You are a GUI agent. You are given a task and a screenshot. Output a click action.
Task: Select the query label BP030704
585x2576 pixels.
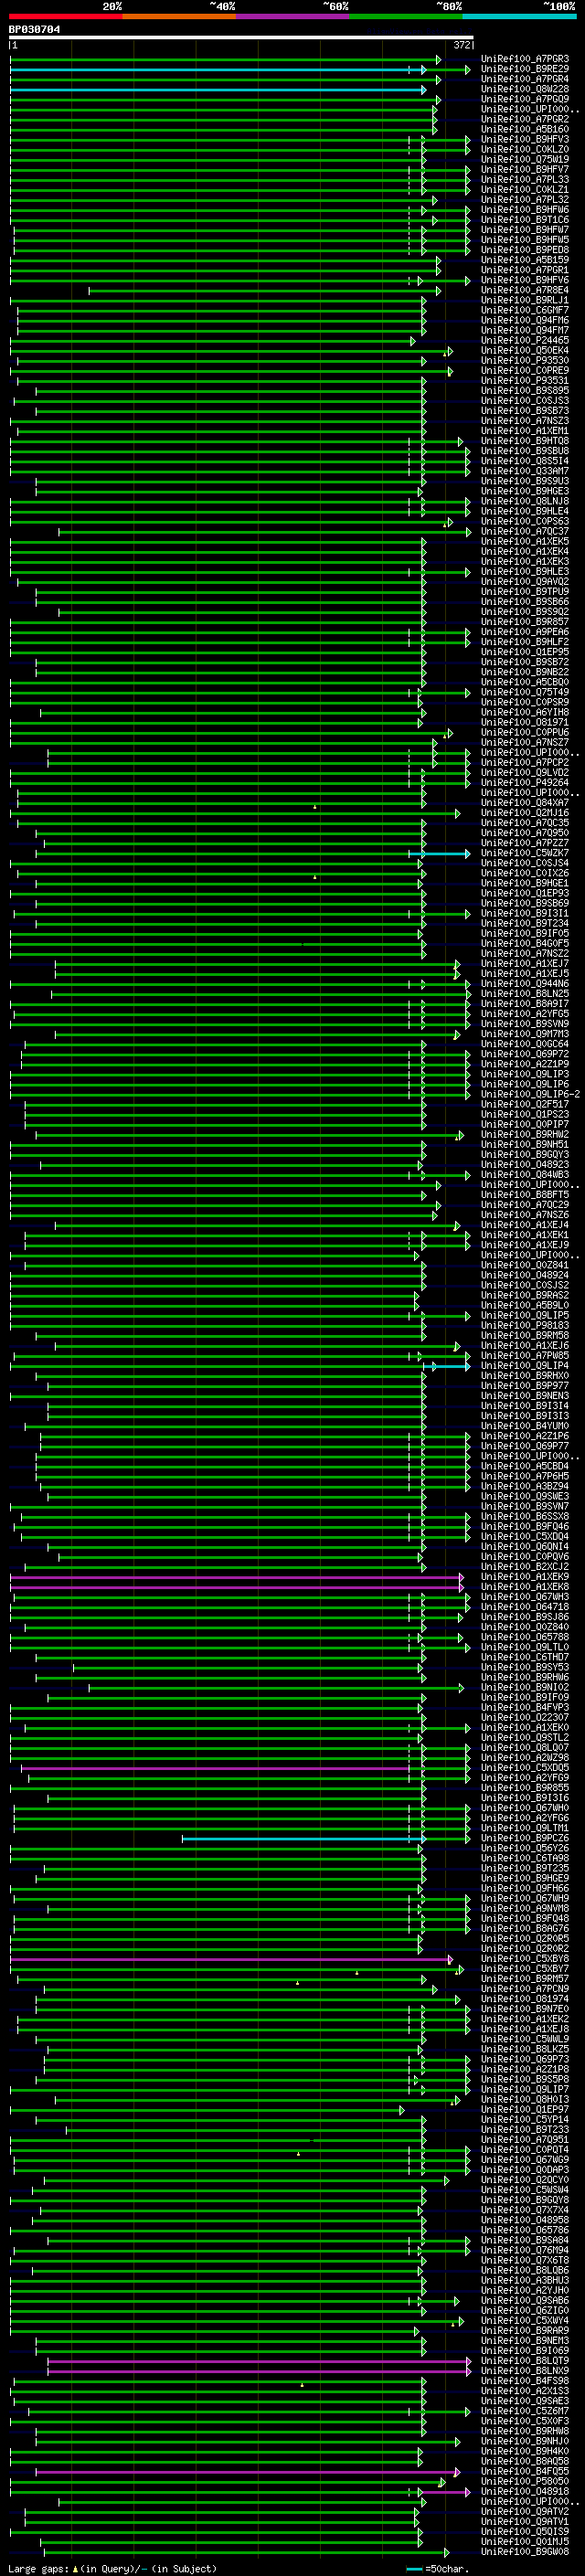click(34, 29)
